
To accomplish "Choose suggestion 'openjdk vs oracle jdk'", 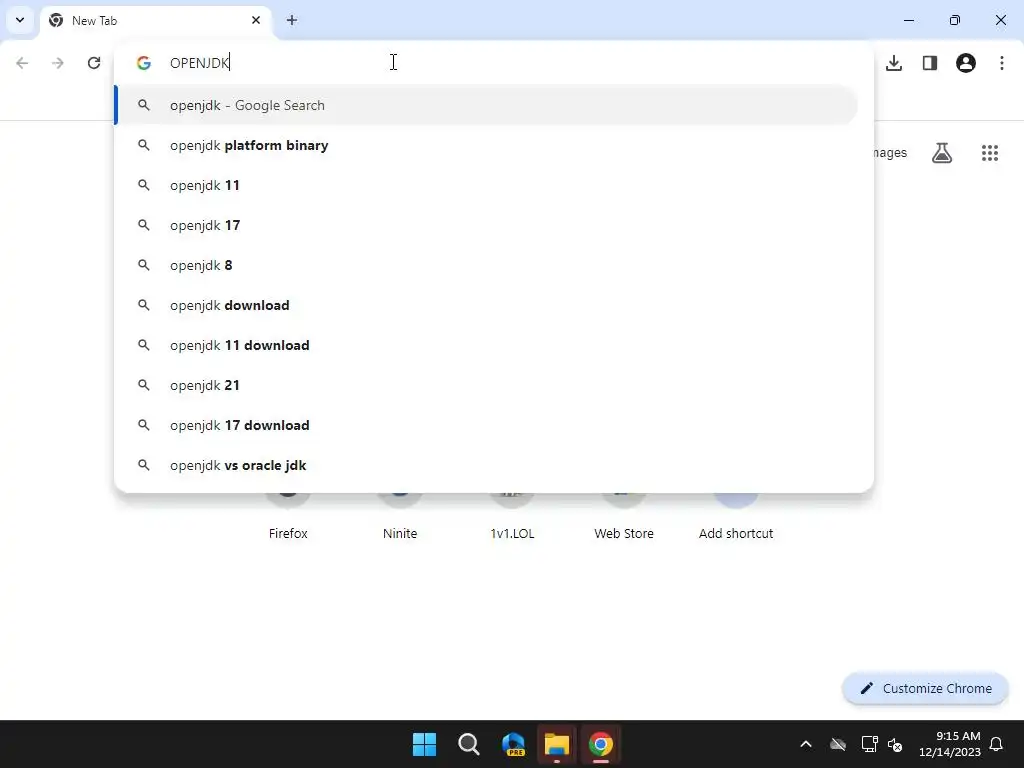I will [x=487, y=465].
